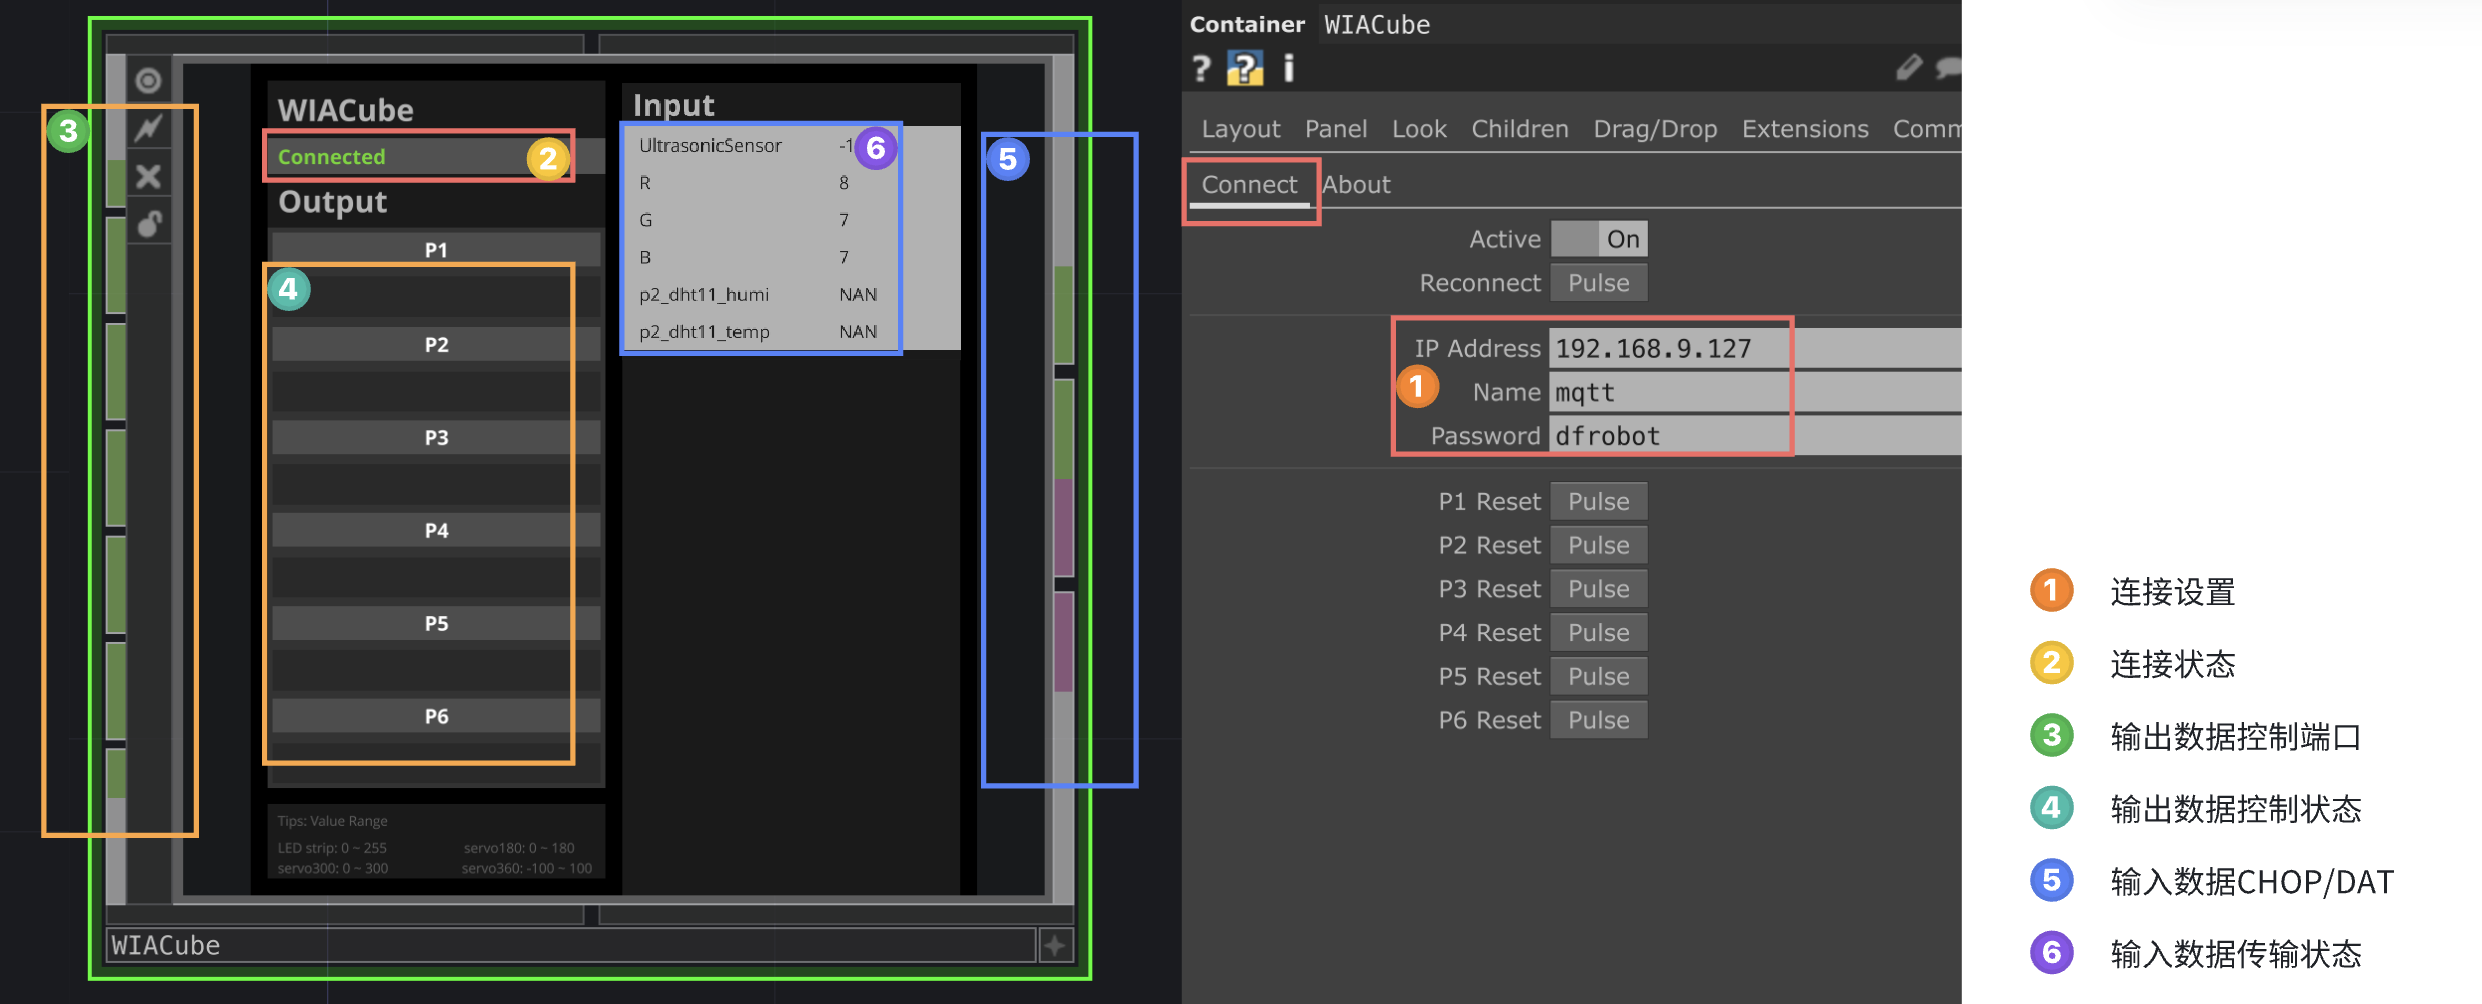2482x1004 pixels.
Task: Open operator help question mark icon
Action: 1201,69
